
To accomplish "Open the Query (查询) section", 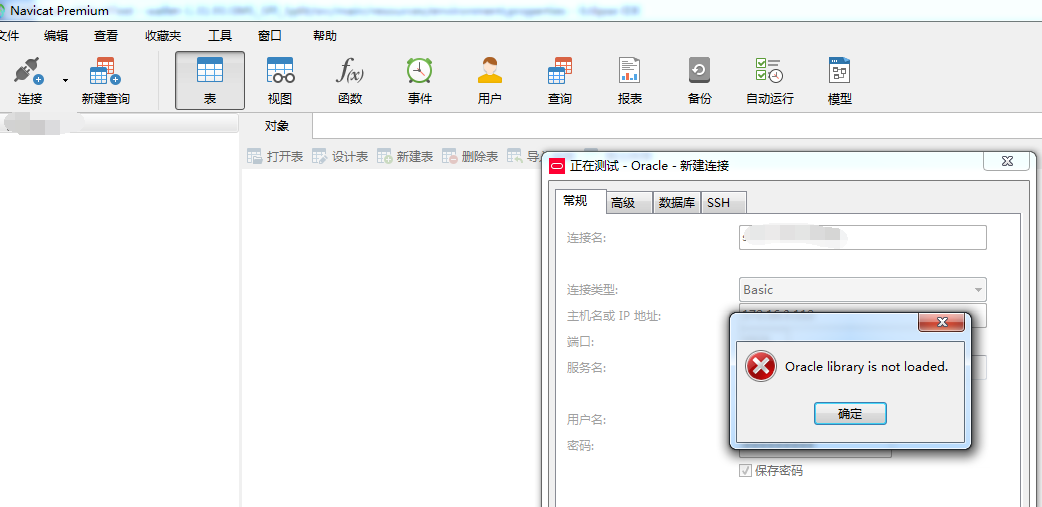I will (x=560, y=80).
